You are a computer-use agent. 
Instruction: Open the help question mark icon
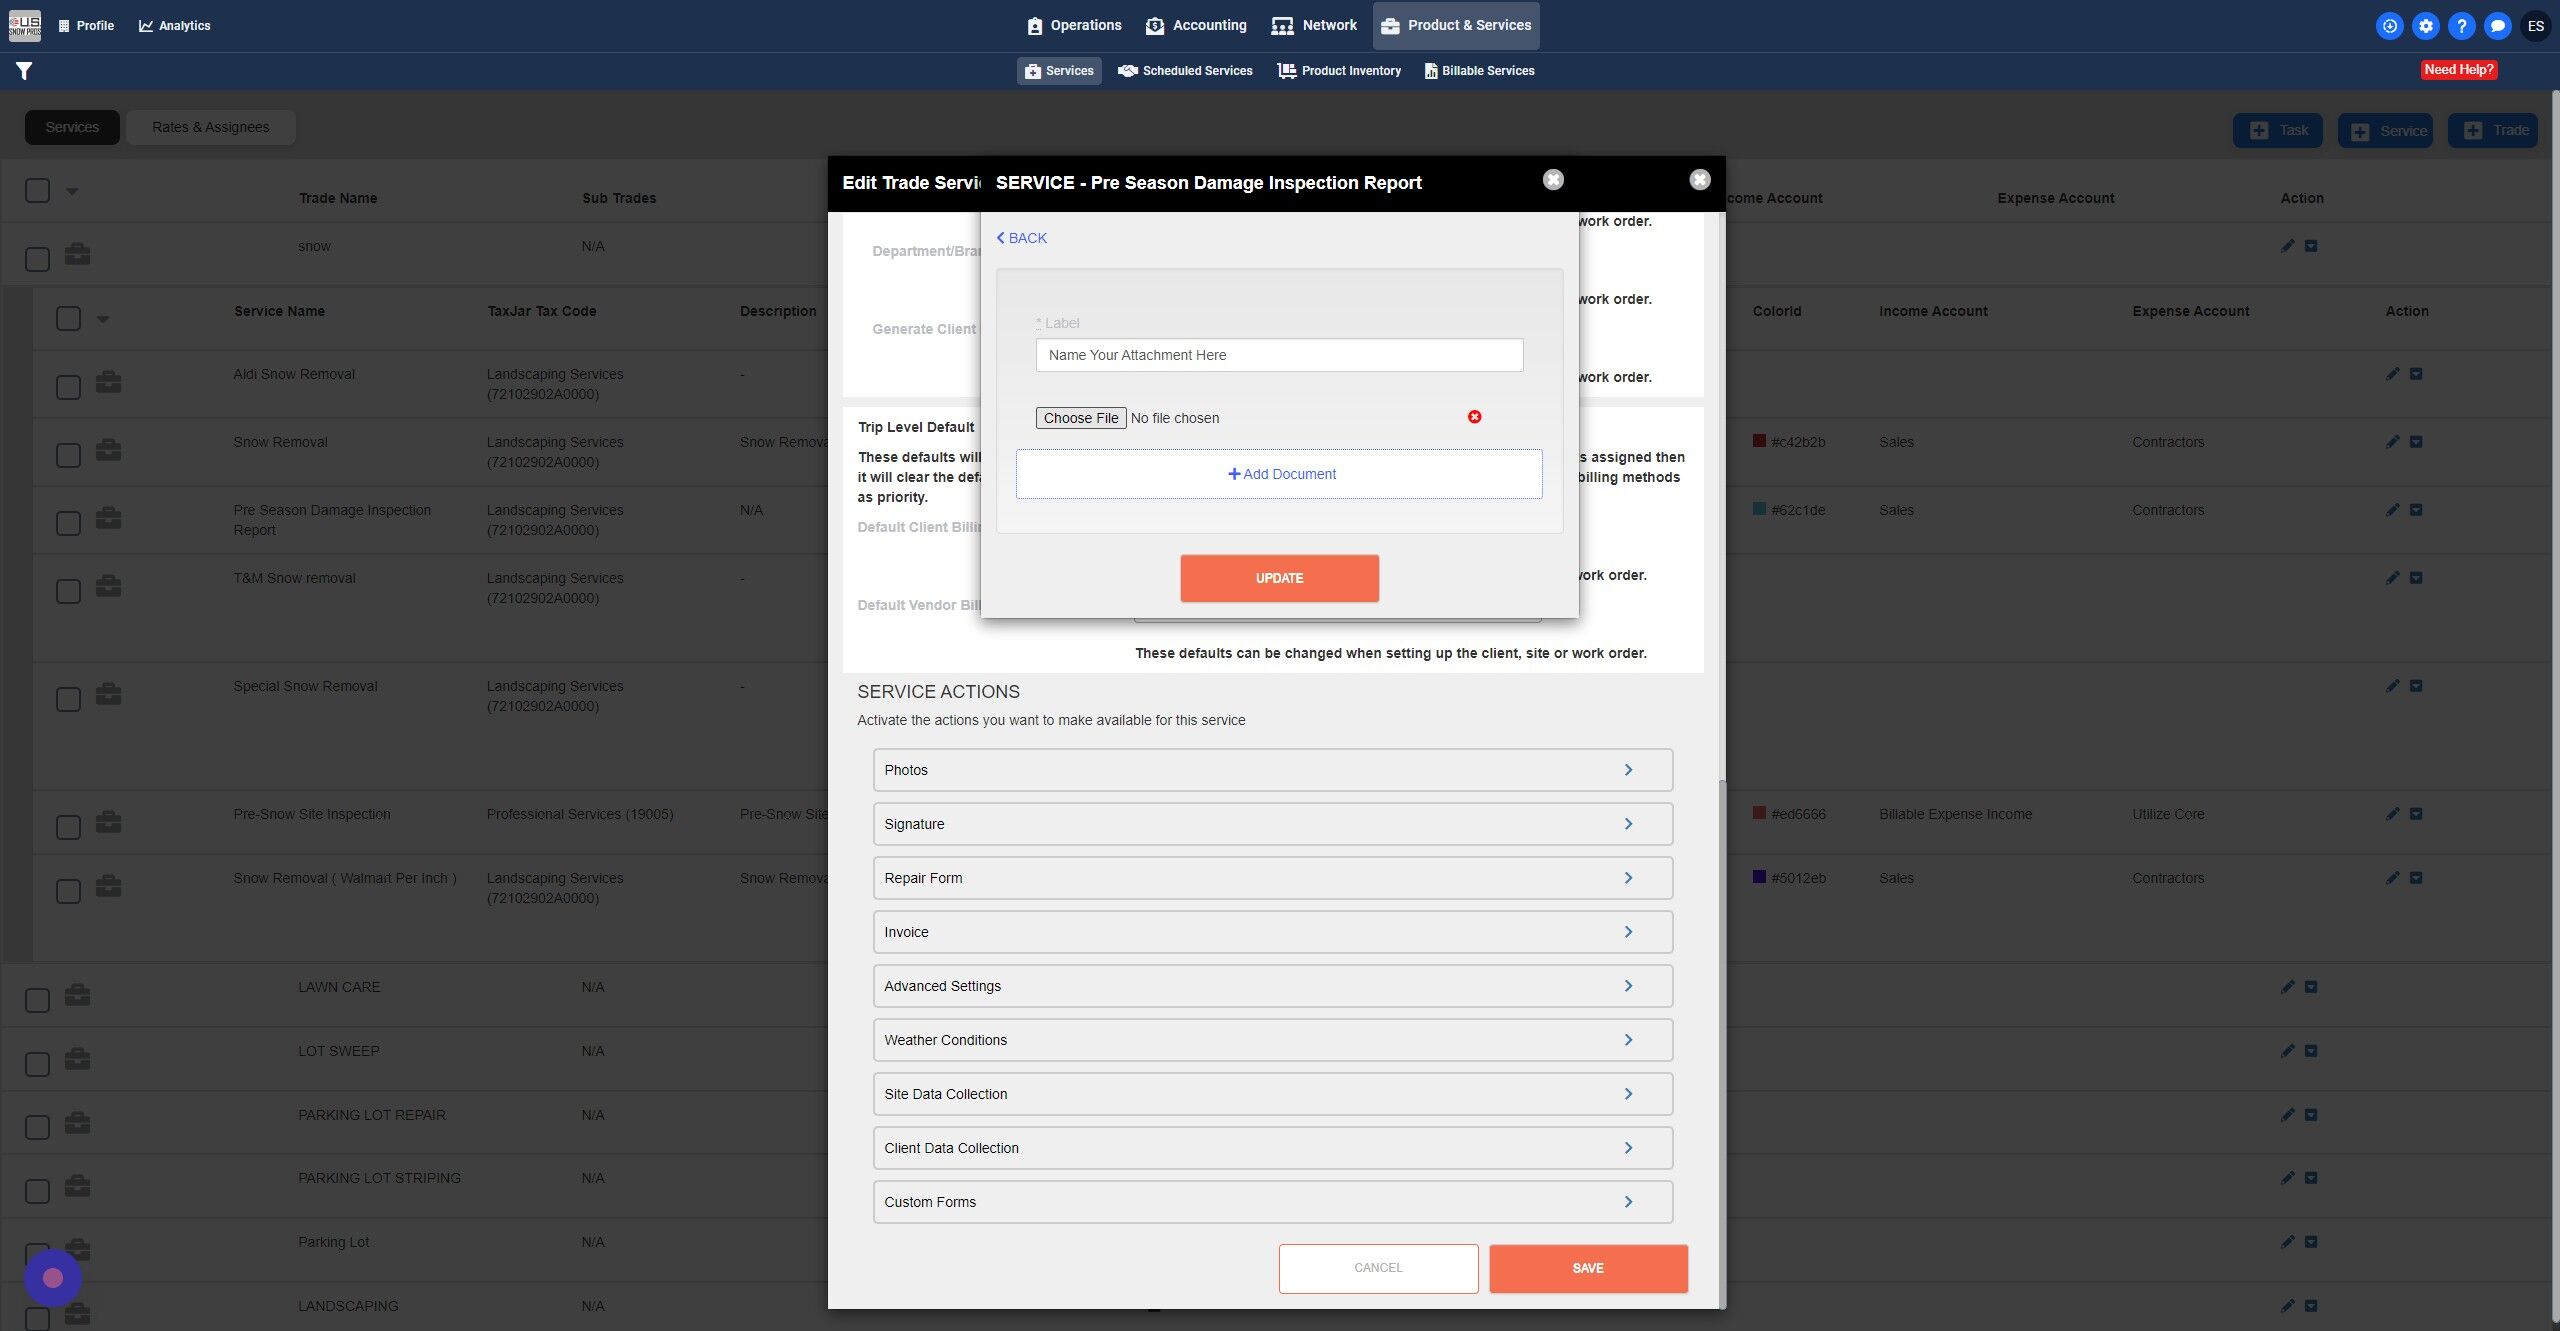[x=2461, y=26]
